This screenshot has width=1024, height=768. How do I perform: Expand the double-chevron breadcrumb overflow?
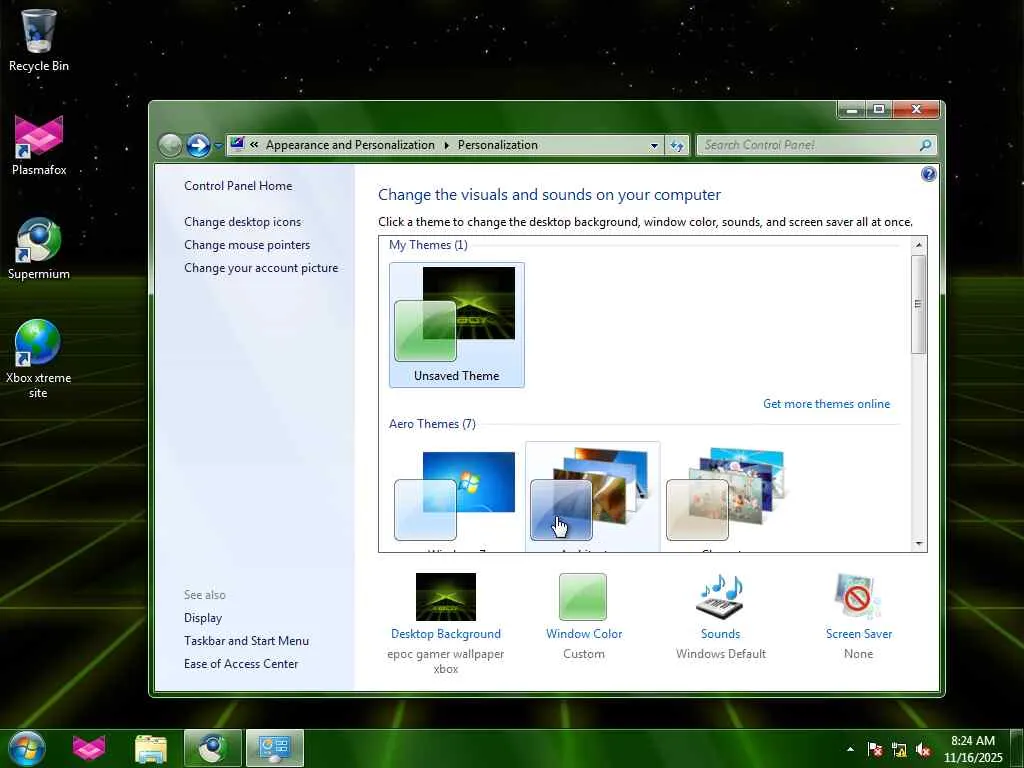pyautogui.click(x=254, y=145)
